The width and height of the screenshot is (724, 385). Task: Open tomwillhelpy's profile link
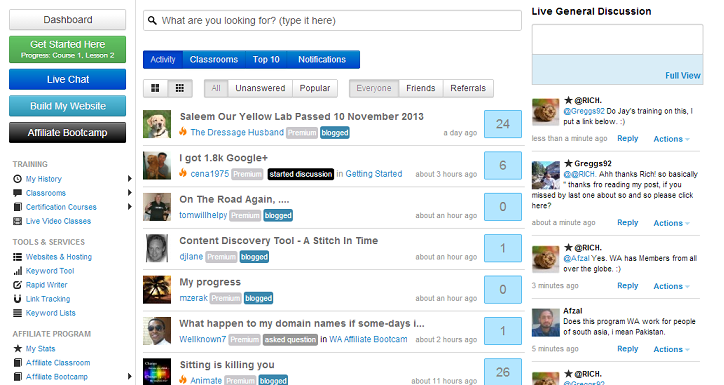[203, 215]
